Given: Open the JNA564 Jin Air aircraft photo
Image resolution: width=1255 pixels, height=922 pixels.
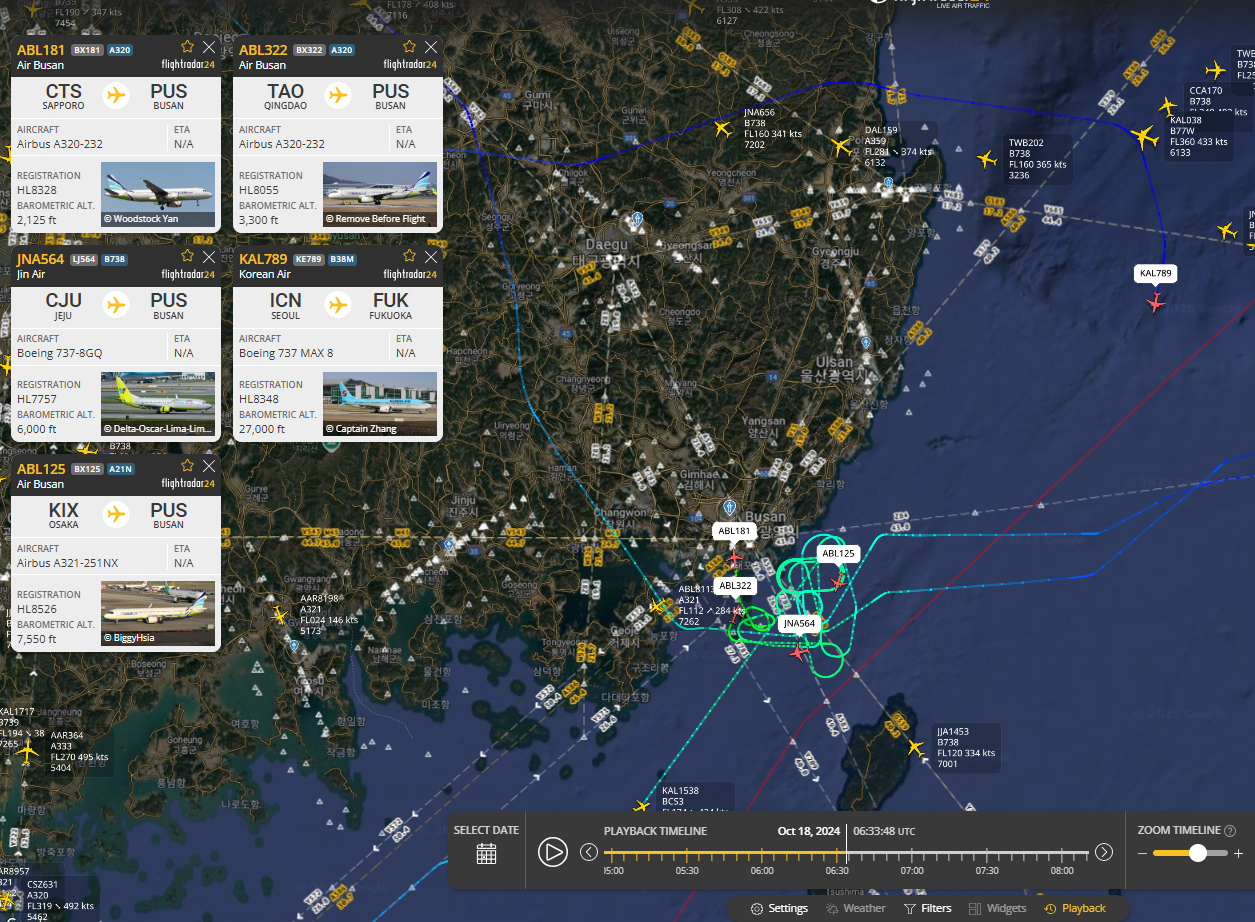Looking at the screenshot, I should point(158,404).
